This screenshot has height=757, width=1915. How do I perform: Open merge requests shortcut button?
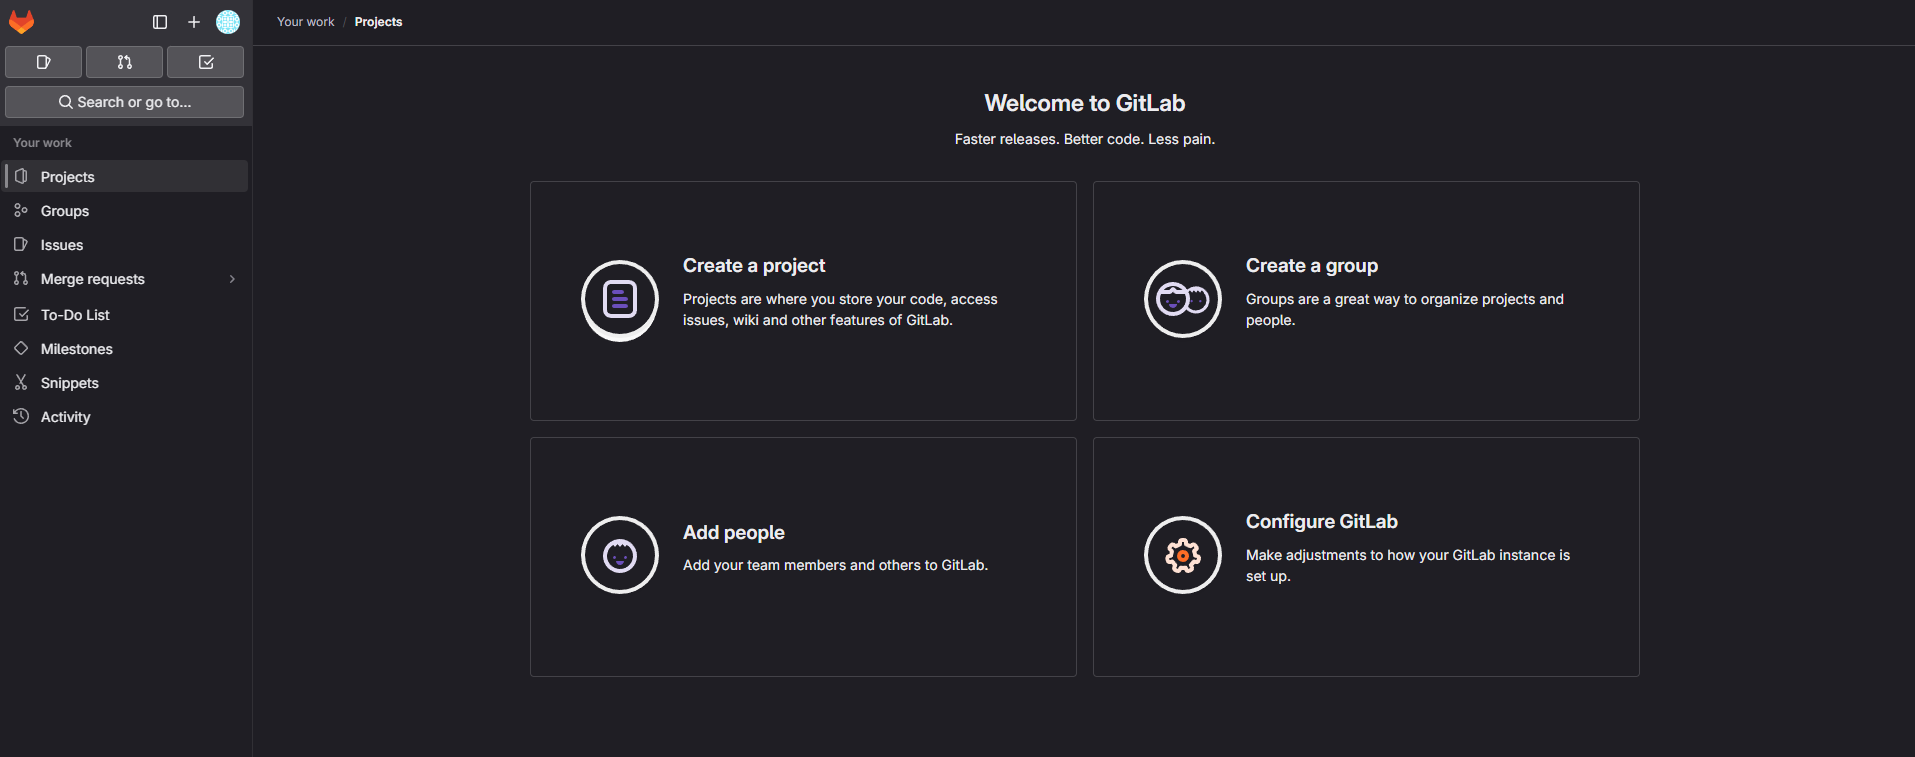(124, 62)
